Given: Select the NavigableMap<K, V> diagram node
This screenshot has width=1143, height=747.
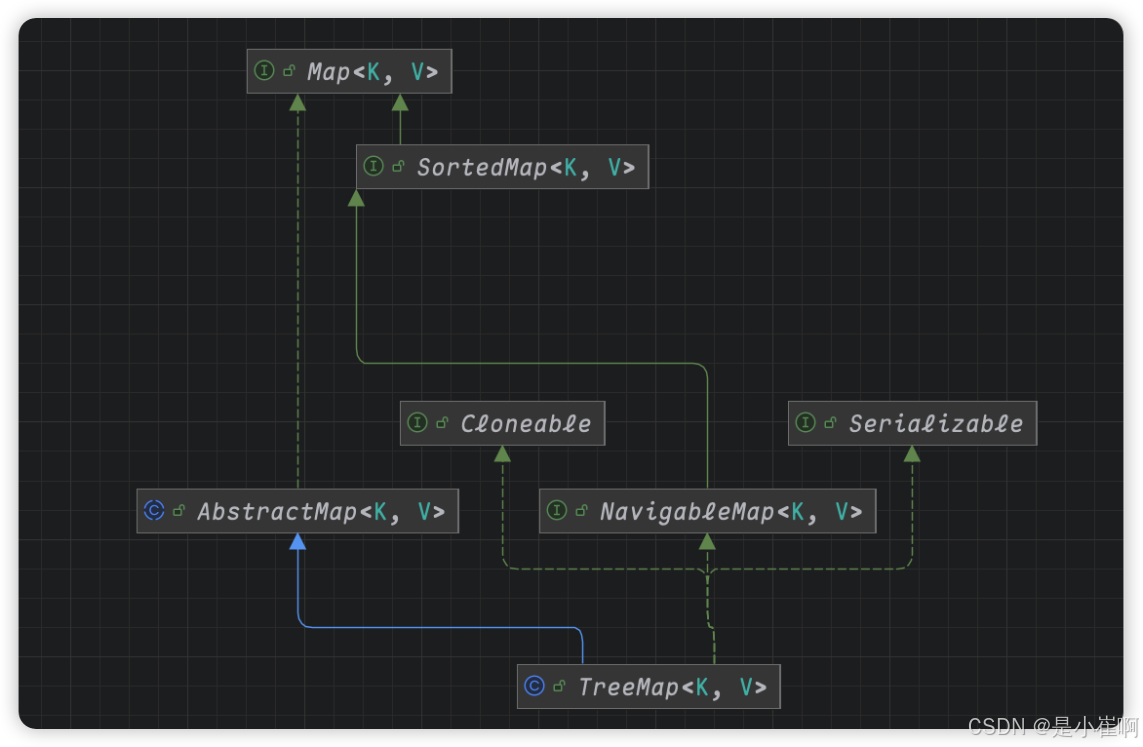Looking at the screenshot, I should point(705,511).
